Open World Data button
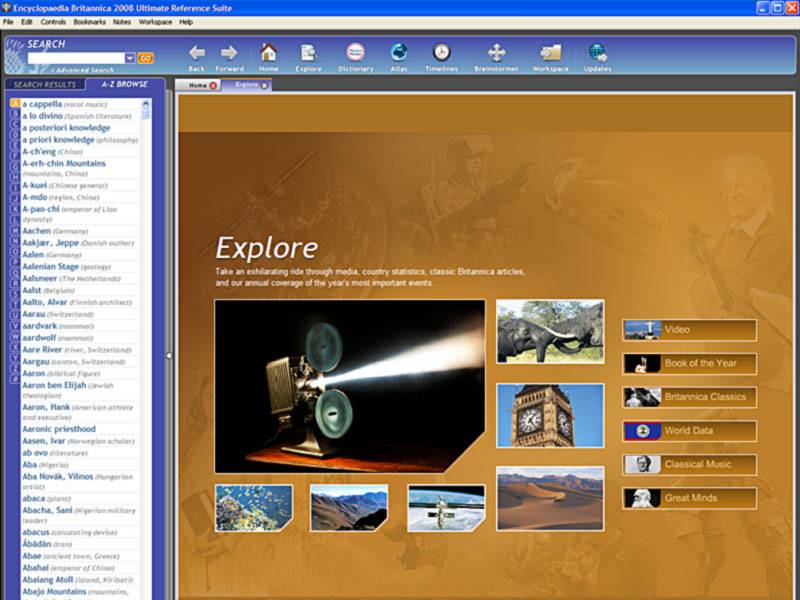 pos(689,431)
